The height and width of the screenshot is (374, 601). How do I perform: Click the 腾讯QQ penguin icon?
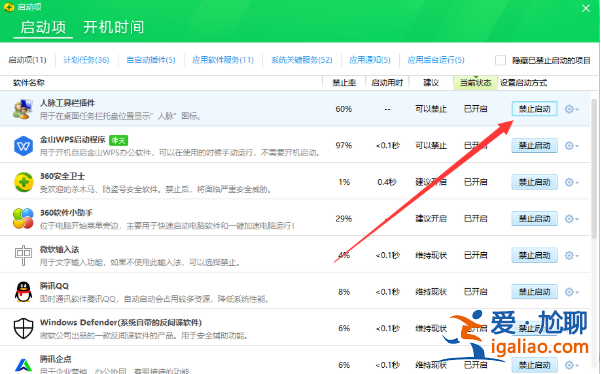[x=23, y=292]
